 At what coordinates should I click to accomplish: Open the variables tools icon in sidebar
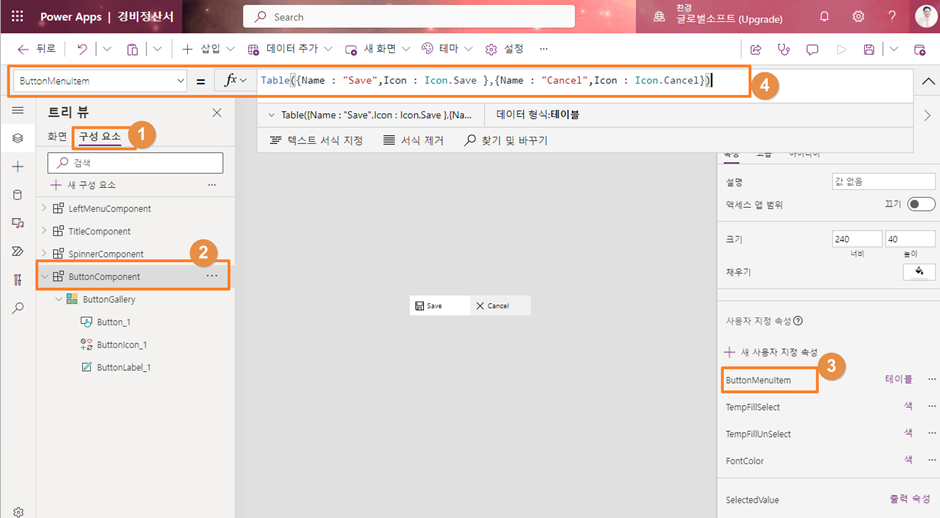18,279
